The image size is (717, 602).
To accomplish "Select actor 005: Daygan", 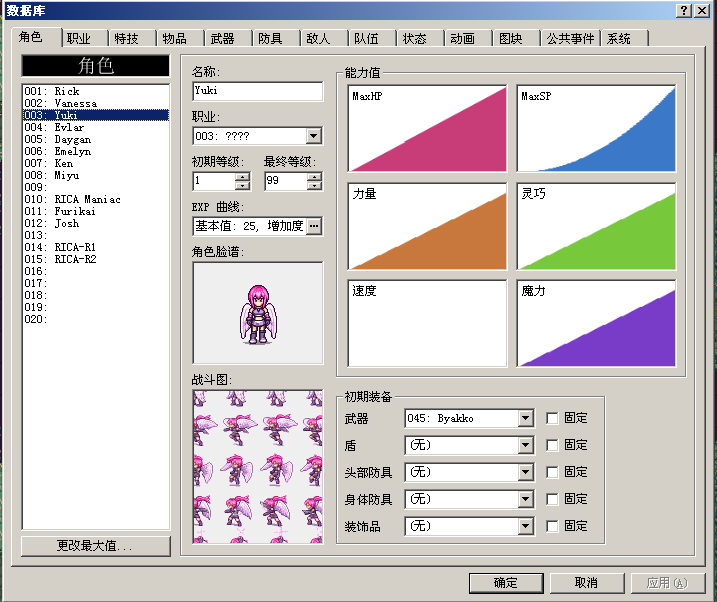I will (x=96, y=139).
